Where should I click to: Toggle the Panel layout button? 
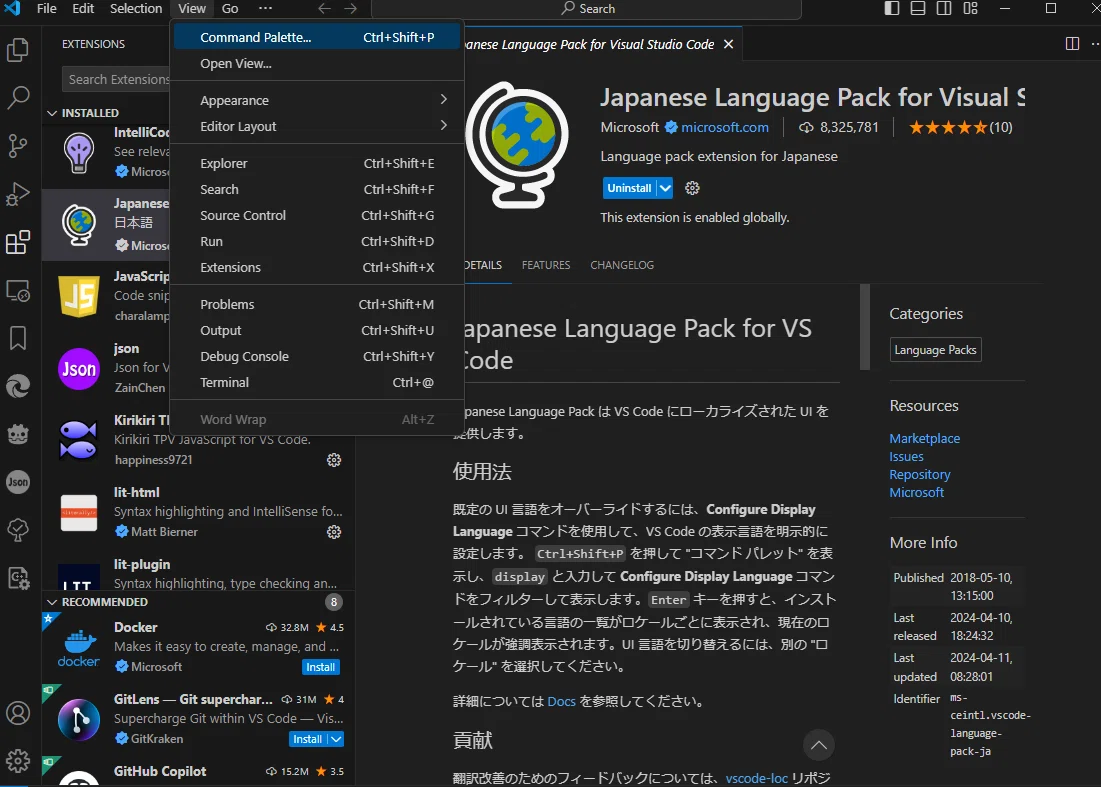pyautogui.click(x=918, y=8)
